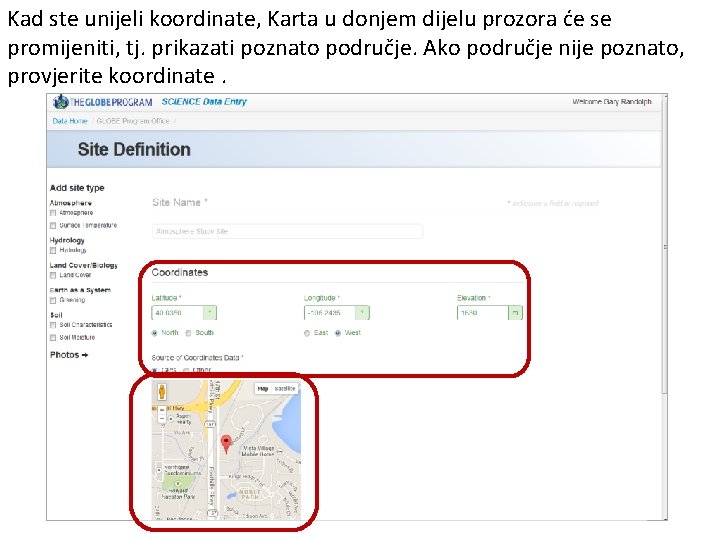
Task: Click the Latitude degree unit button
Action: 210,313
